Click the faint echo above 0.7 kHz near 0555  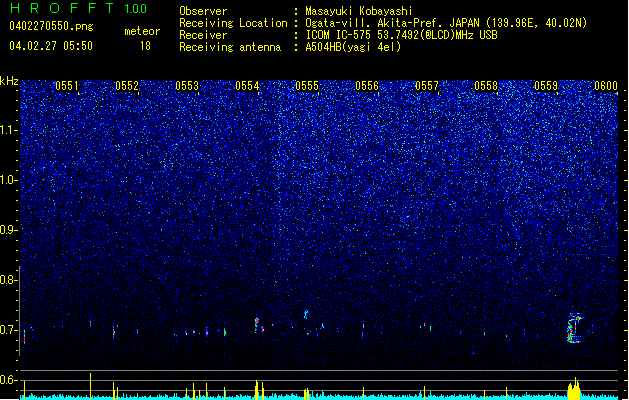[306, 314]
